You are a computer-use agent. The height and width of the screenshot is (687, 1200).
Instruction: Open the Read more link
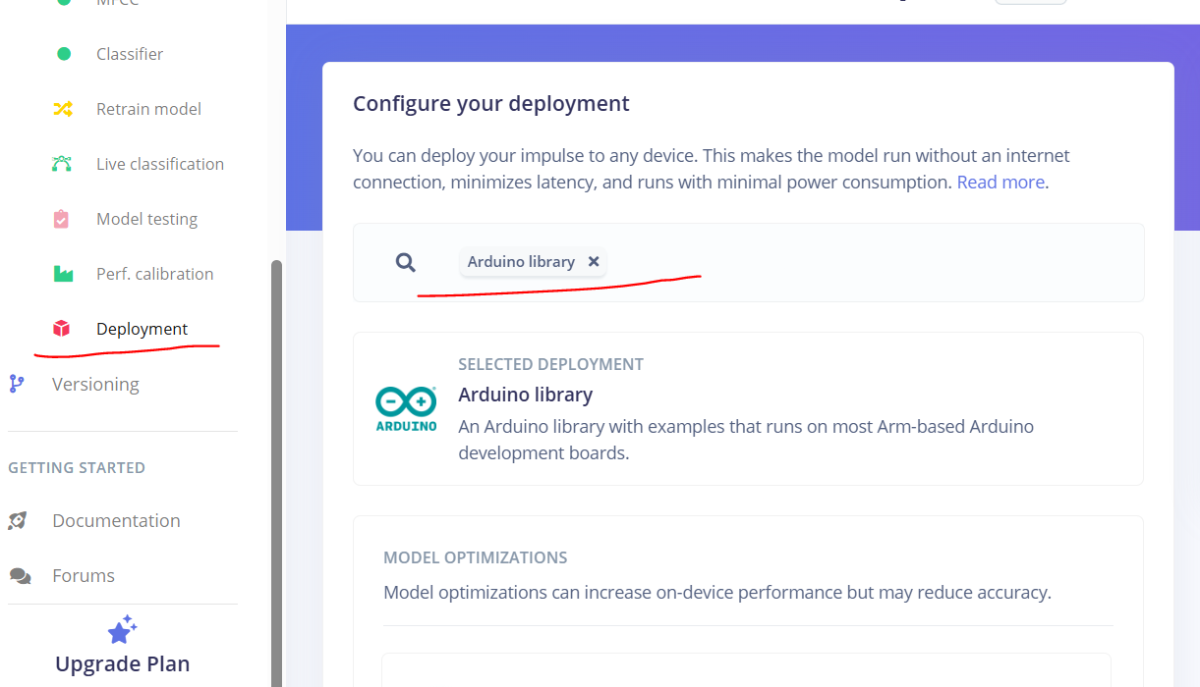(x=1000, y=182)
